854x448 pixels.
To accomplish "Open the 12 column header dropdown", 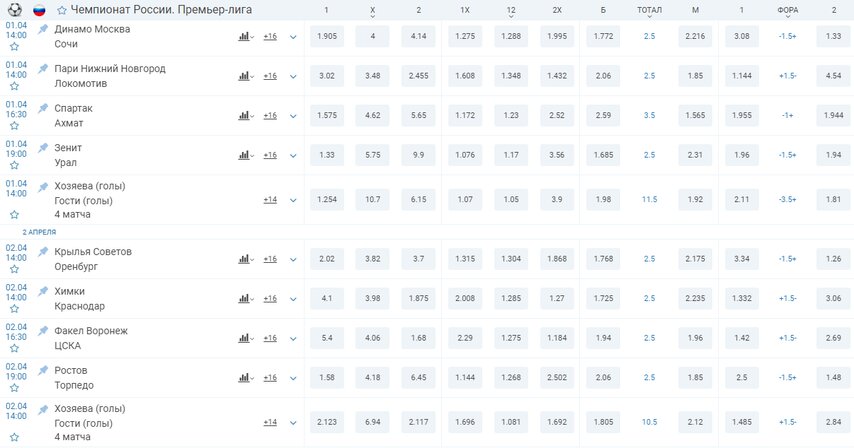I will point(511,17).
